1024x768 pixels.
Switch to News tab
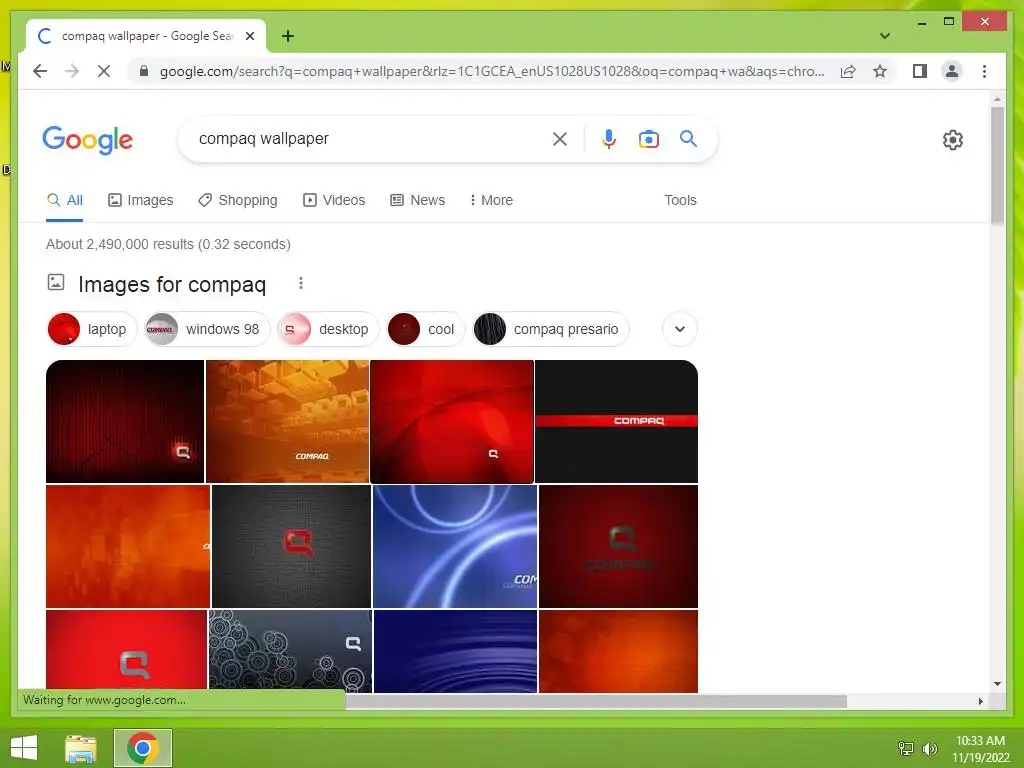click(417, 200)
